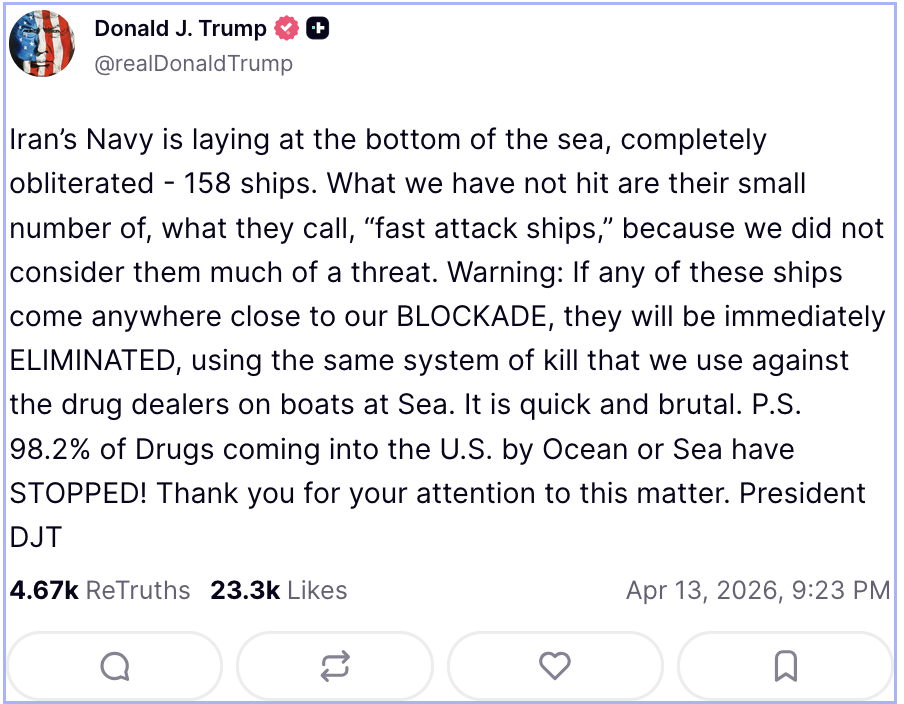The width and height of the screenshot is (904, 704).
Task: Click the reply speech bubble icon
Action: 115,665
